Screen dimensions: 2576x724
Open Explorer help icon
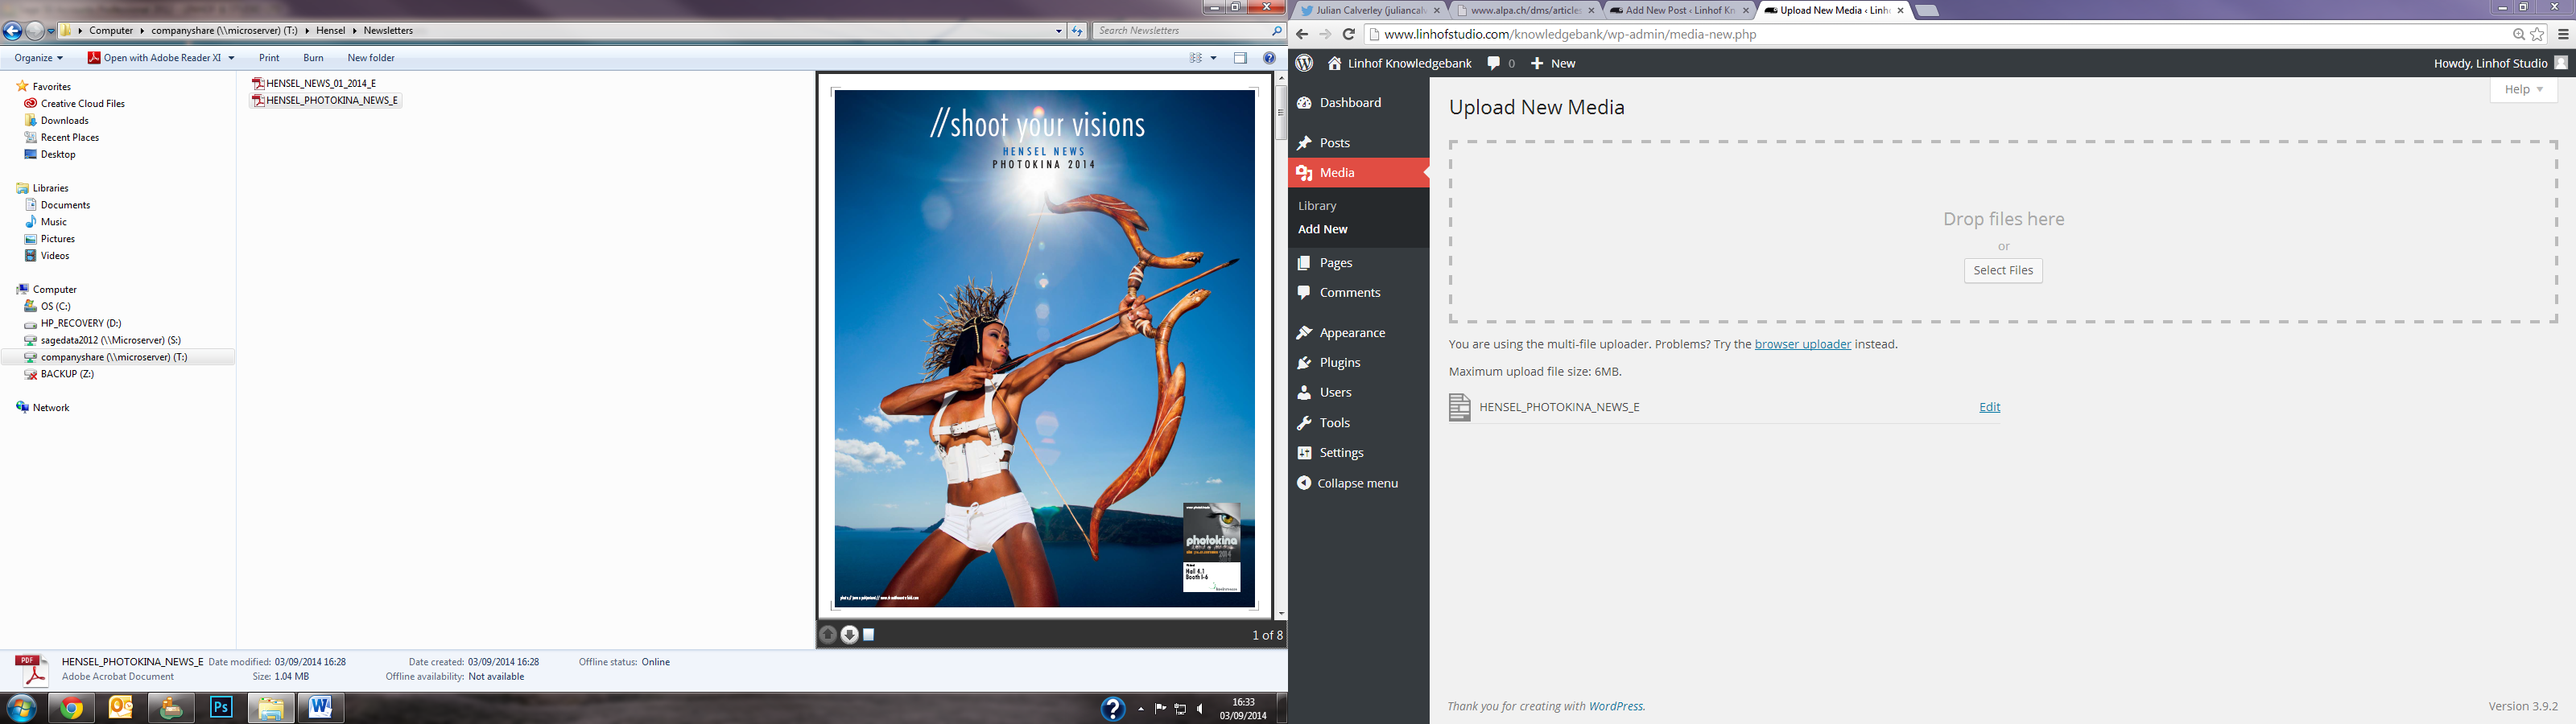coord(1269,58)
